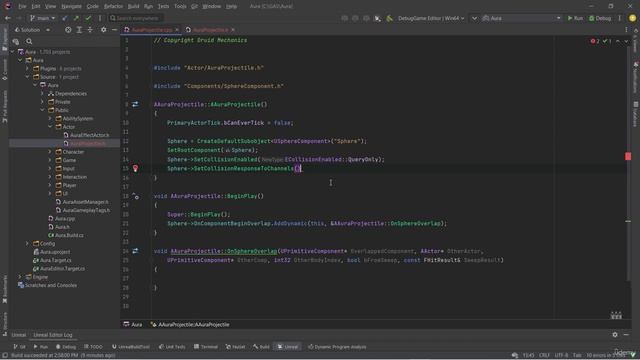Expand the Character folder
Viewport: 640px width, 360px height.
pyautogui.click(x=50, y=152)
